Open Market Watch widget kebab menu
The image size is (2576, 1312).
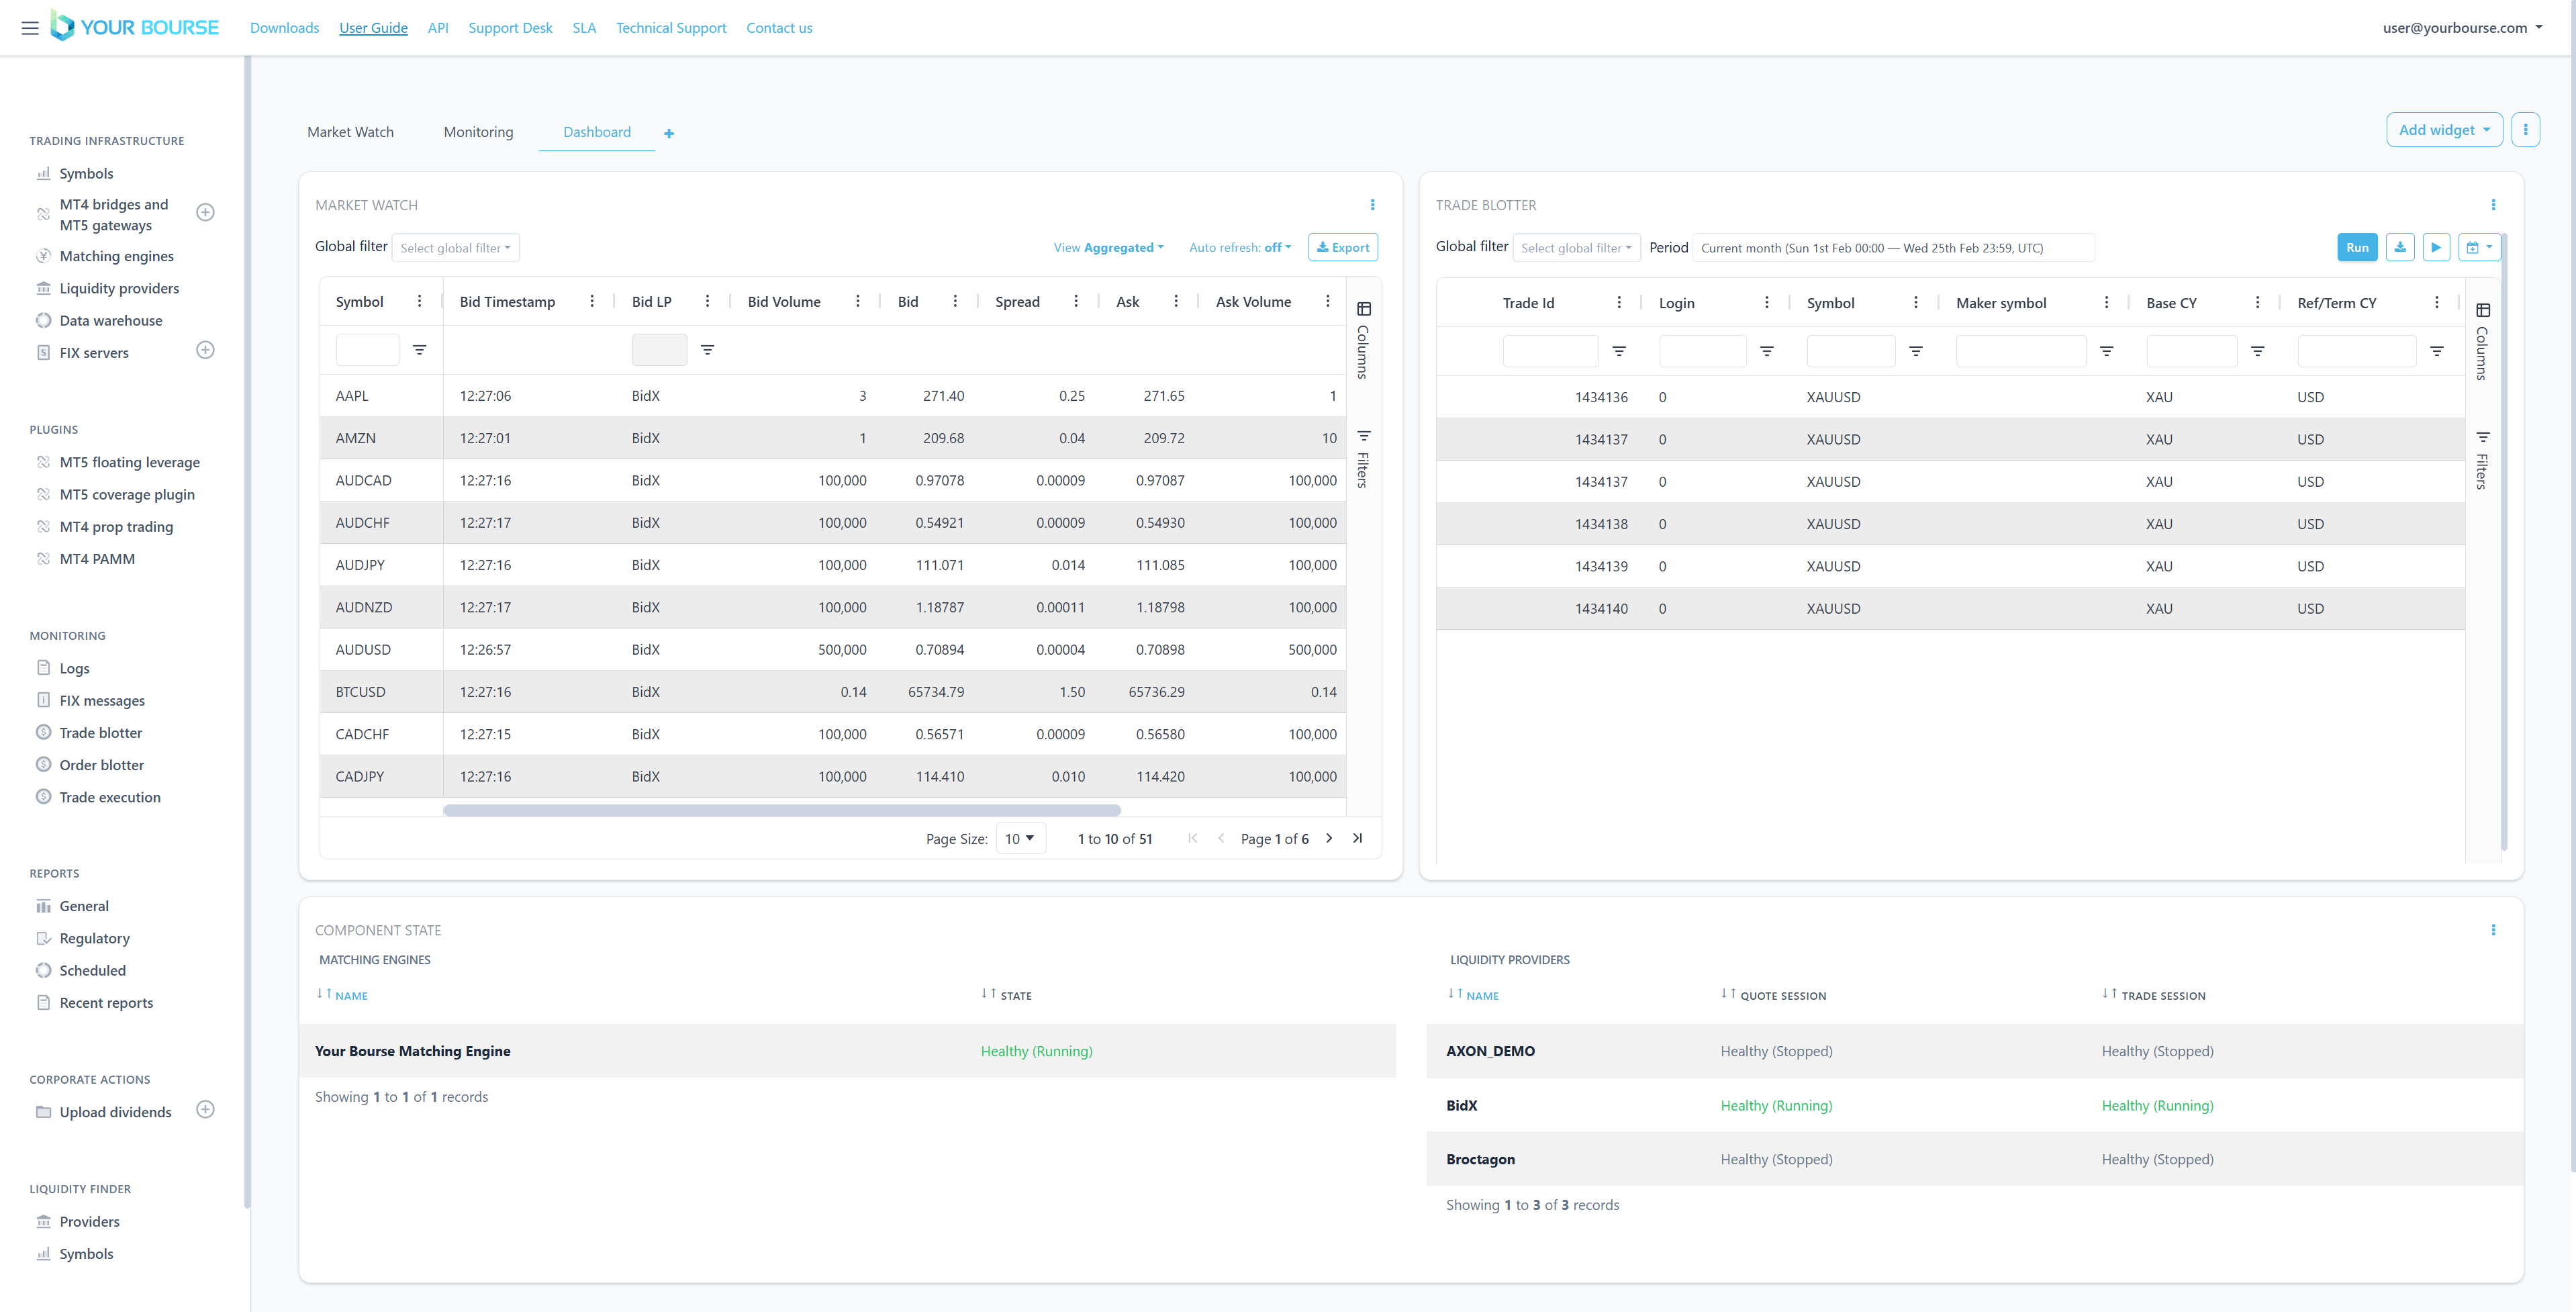point(1372,205)
